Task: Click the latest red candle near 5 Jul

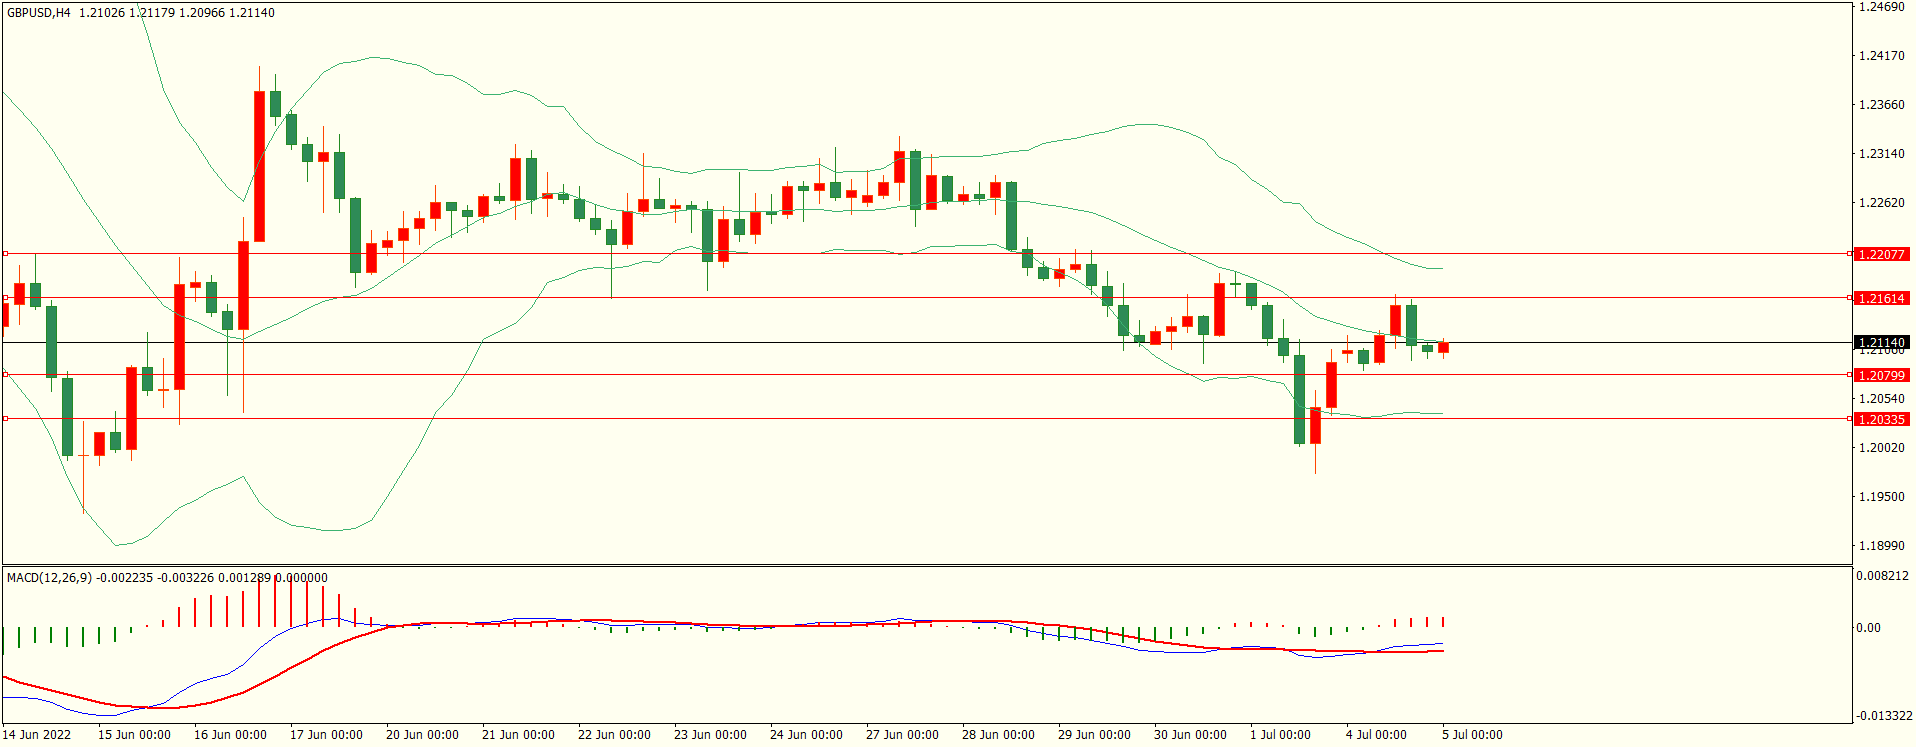Action: [1443, 348]
